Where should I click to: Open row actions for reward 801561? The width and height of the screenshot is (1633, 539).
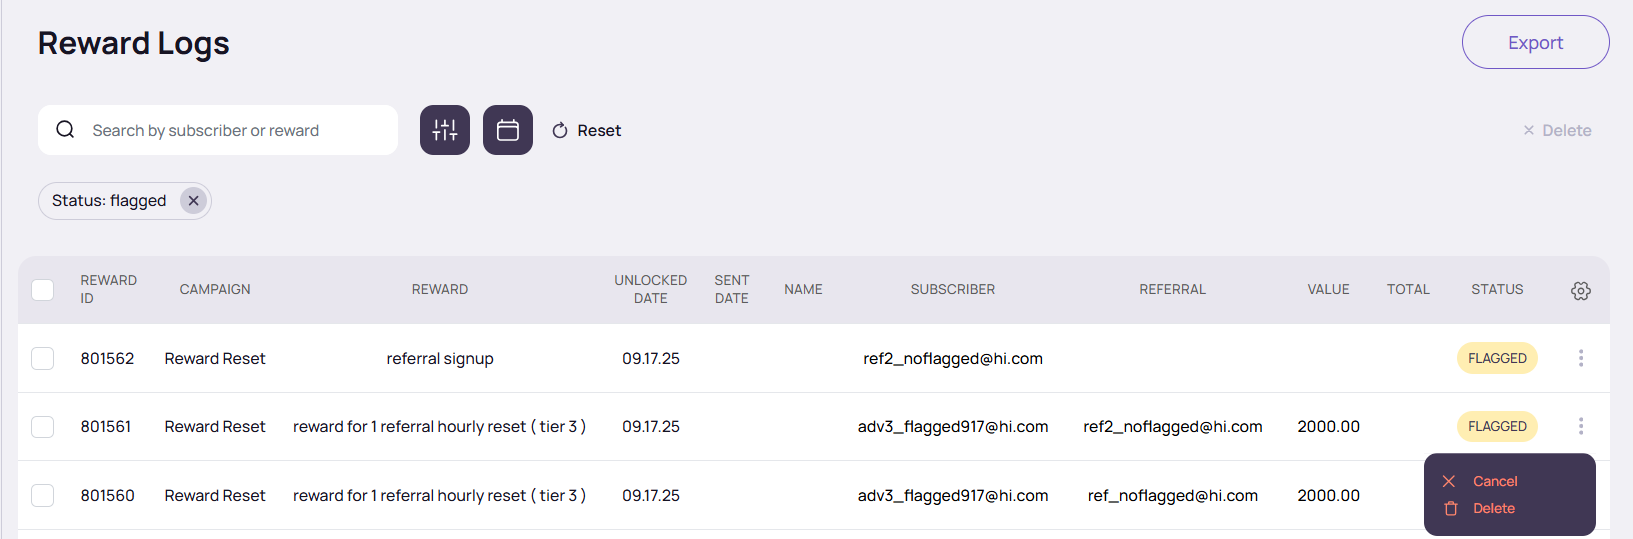(x=1580, y=426)
